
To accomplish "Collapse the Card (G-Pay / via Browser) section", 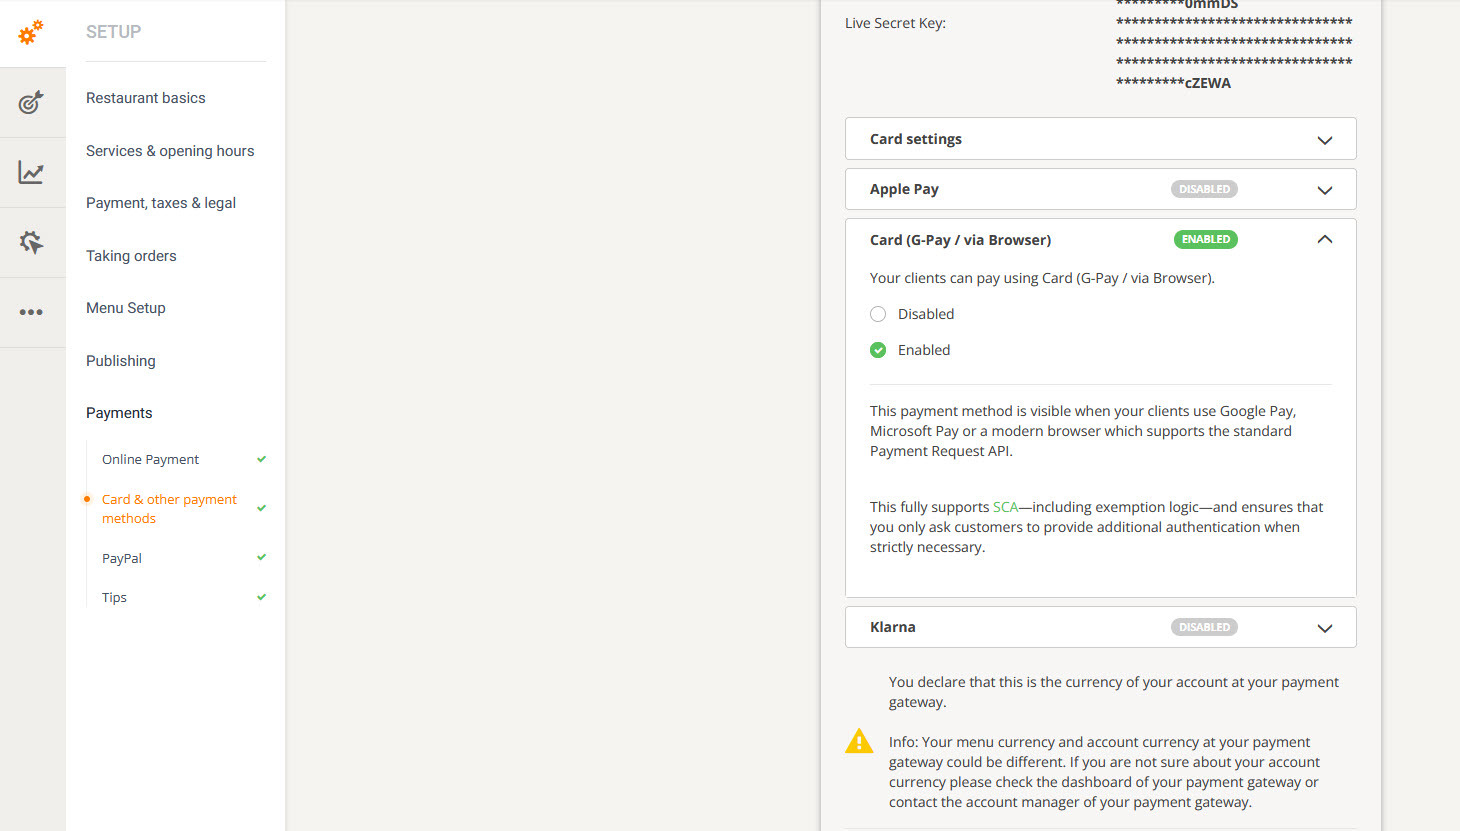I will click(1324, 240).
